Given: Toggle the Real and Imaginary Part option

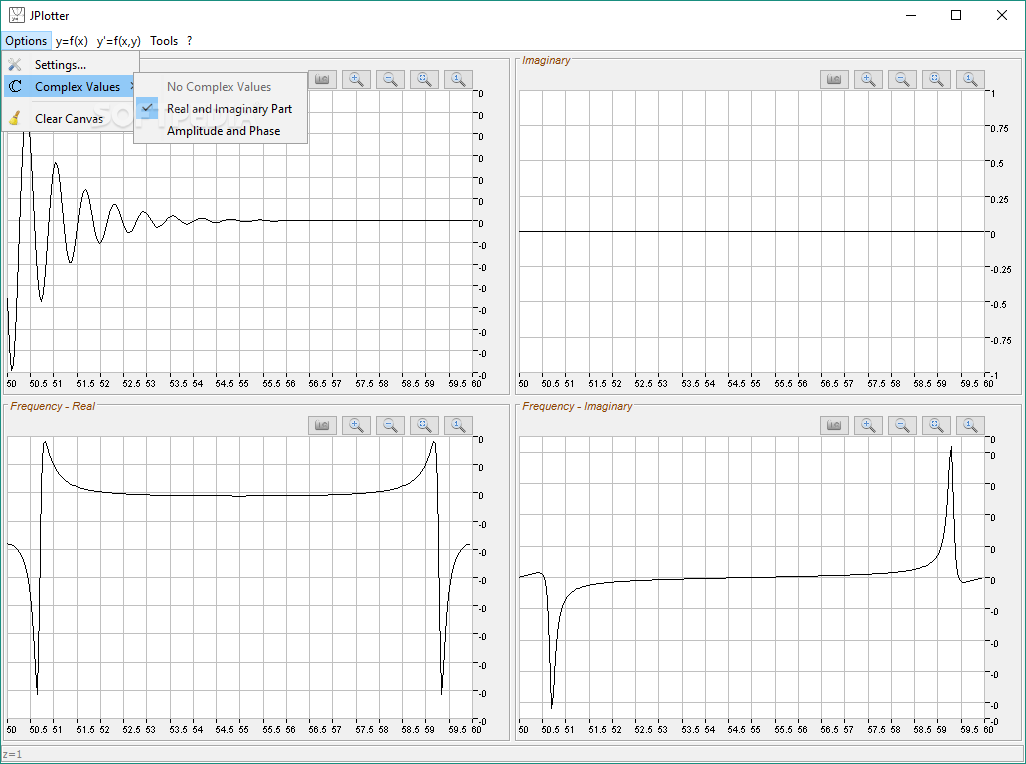Looking at the screenshot, I should pos(221,109).
